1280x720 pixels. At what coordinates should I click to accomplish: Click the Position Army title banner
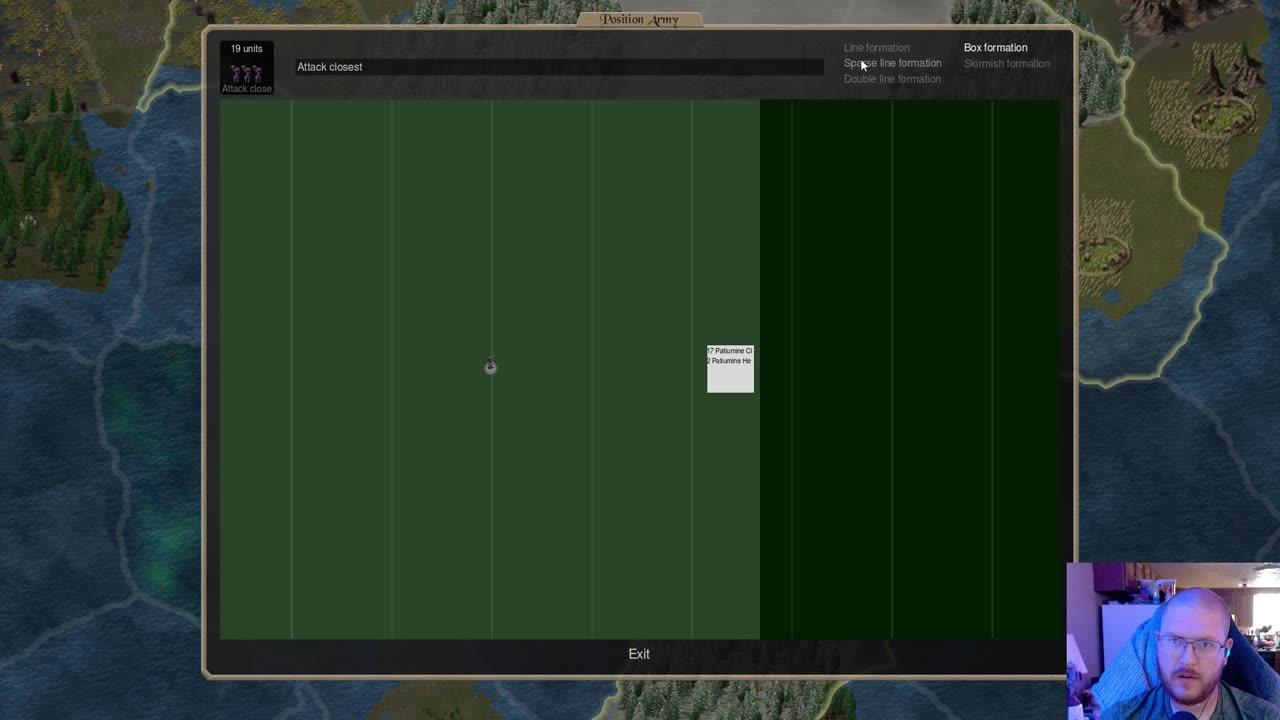640,19
